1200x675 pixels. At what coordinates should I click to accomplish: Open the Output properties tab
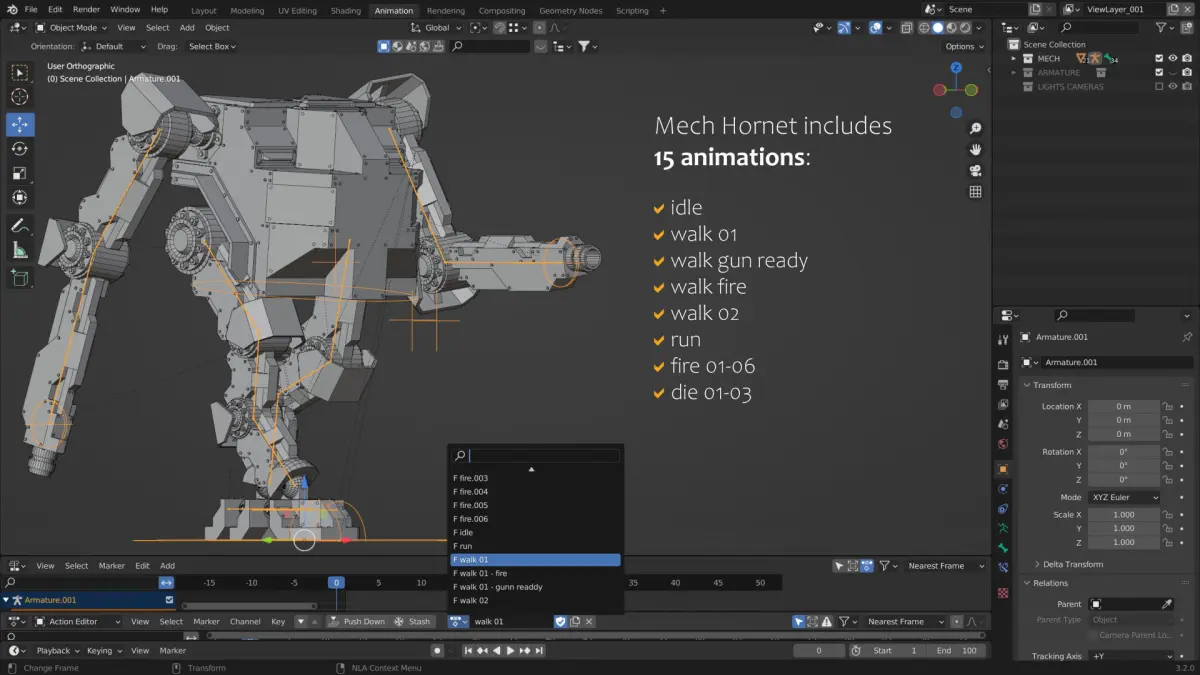(1003, 384)
